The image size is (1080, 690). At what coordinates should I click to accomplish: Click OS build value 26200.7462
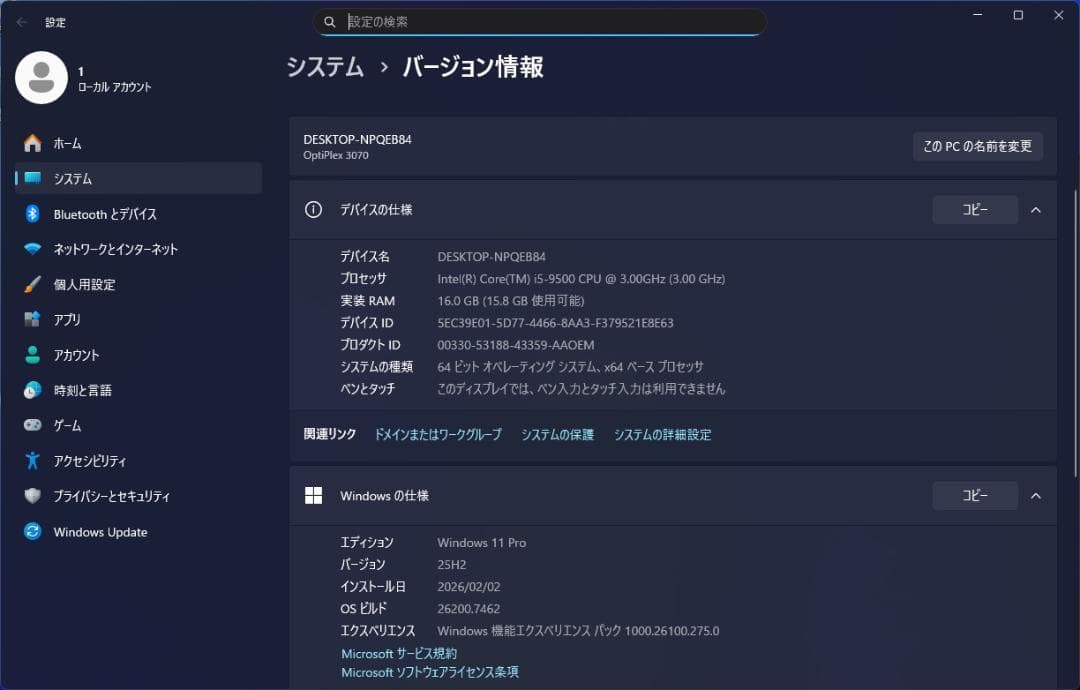click(x=468, y=609)
